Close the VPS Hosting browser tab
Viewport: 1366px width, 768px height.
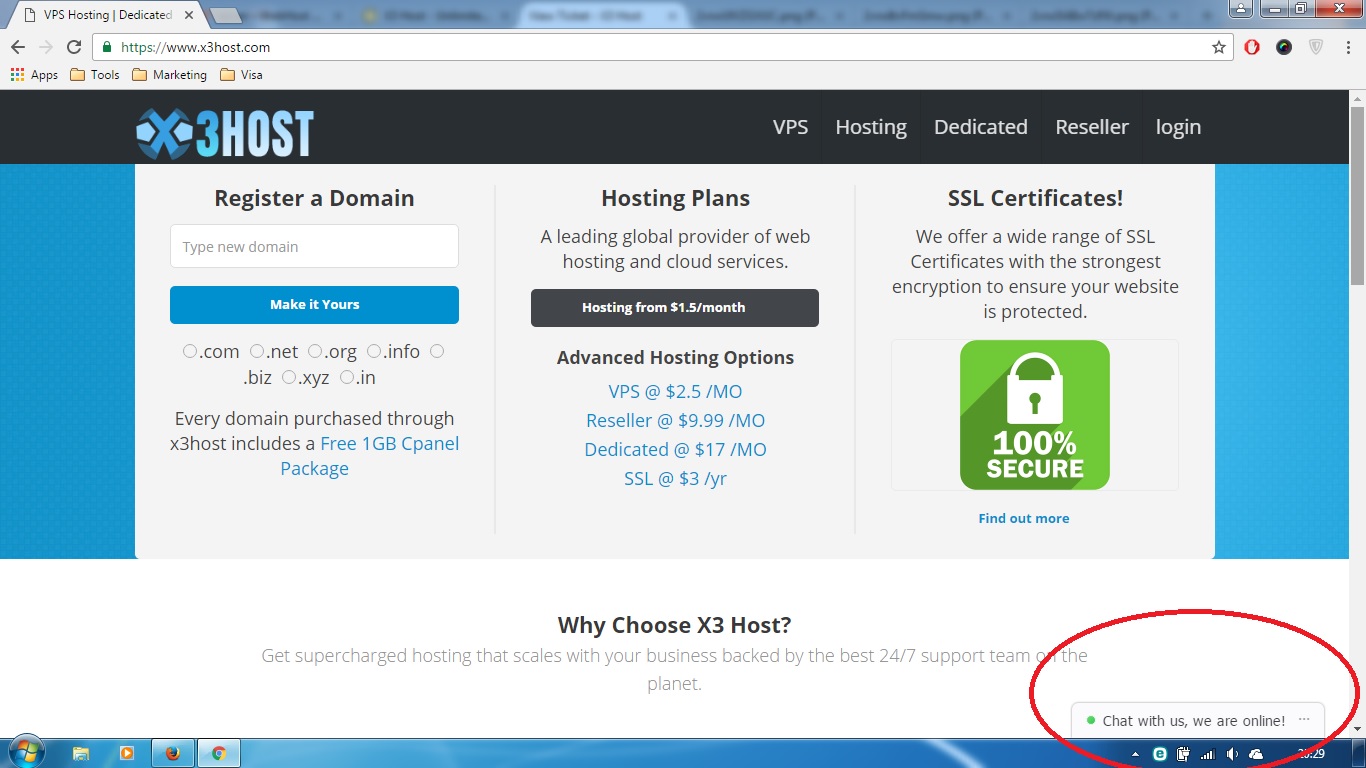pos(189,15)
